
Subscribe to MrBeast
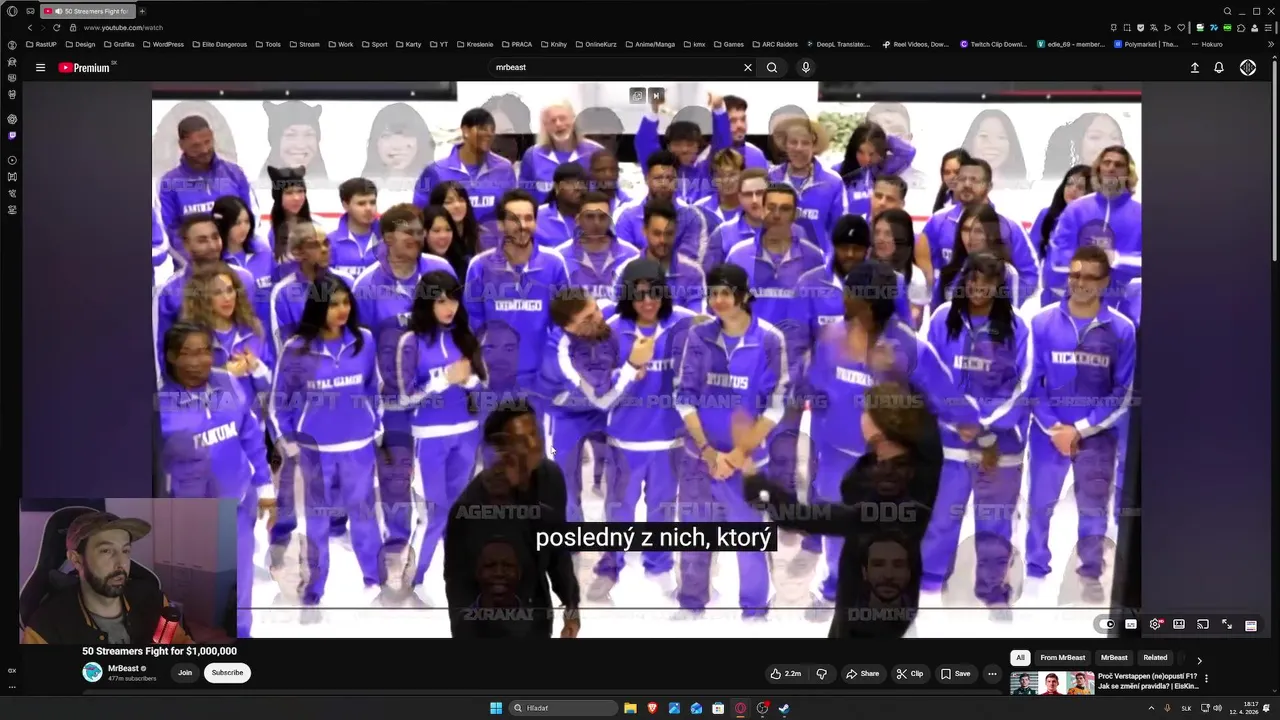(227, 673)
